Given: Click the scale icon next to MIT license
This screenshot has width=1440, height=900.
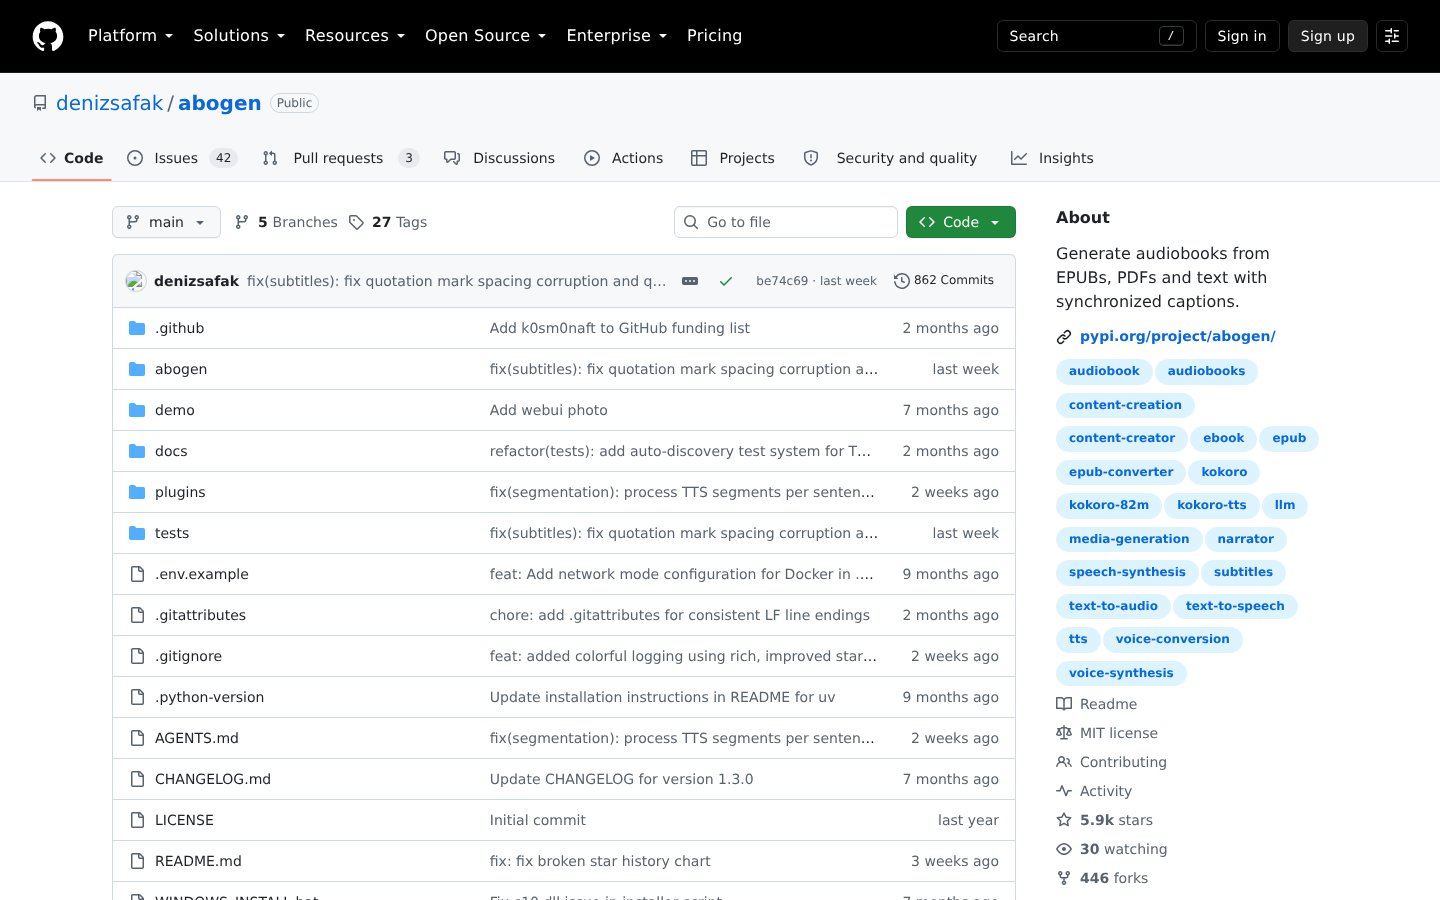Looking at the screenshot, I should (1064, 733).
